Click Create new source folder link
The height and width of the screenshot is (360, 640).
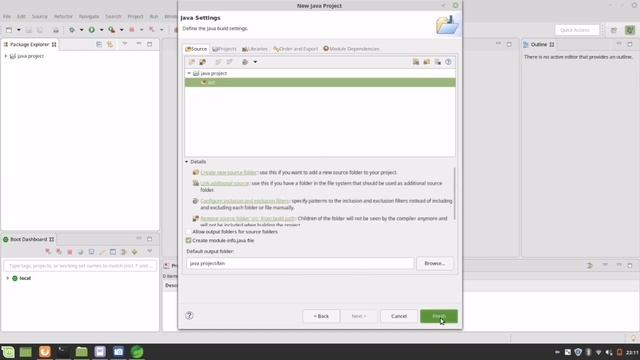tap(229, 172)
